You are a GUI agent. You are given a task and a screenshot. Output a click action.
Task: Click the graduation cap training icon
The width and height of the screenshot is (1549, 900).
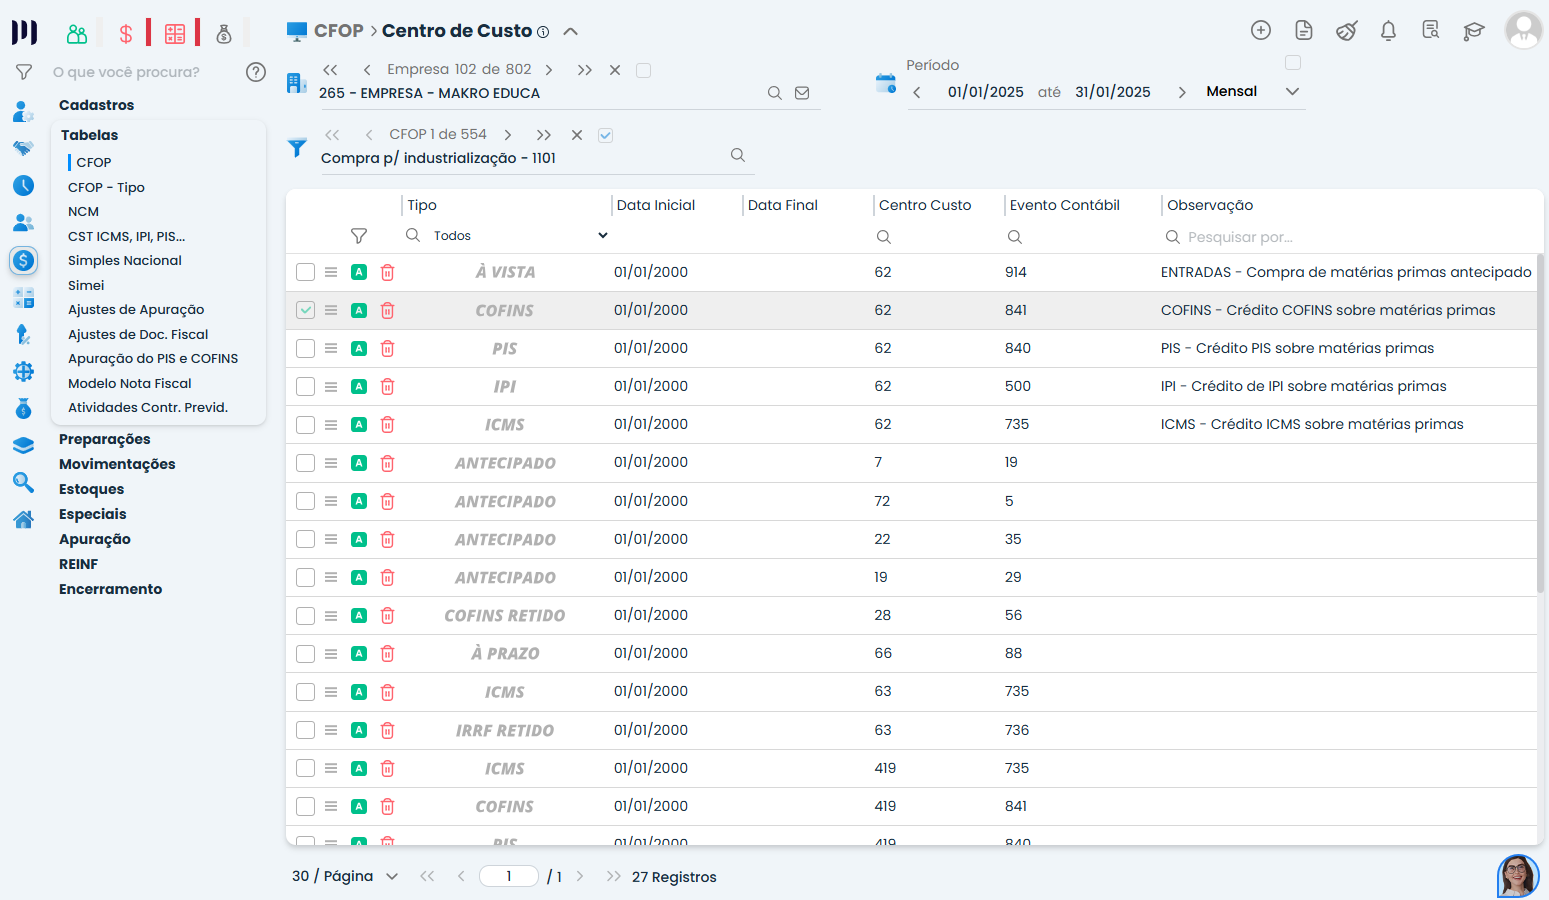click(1473, 31)
